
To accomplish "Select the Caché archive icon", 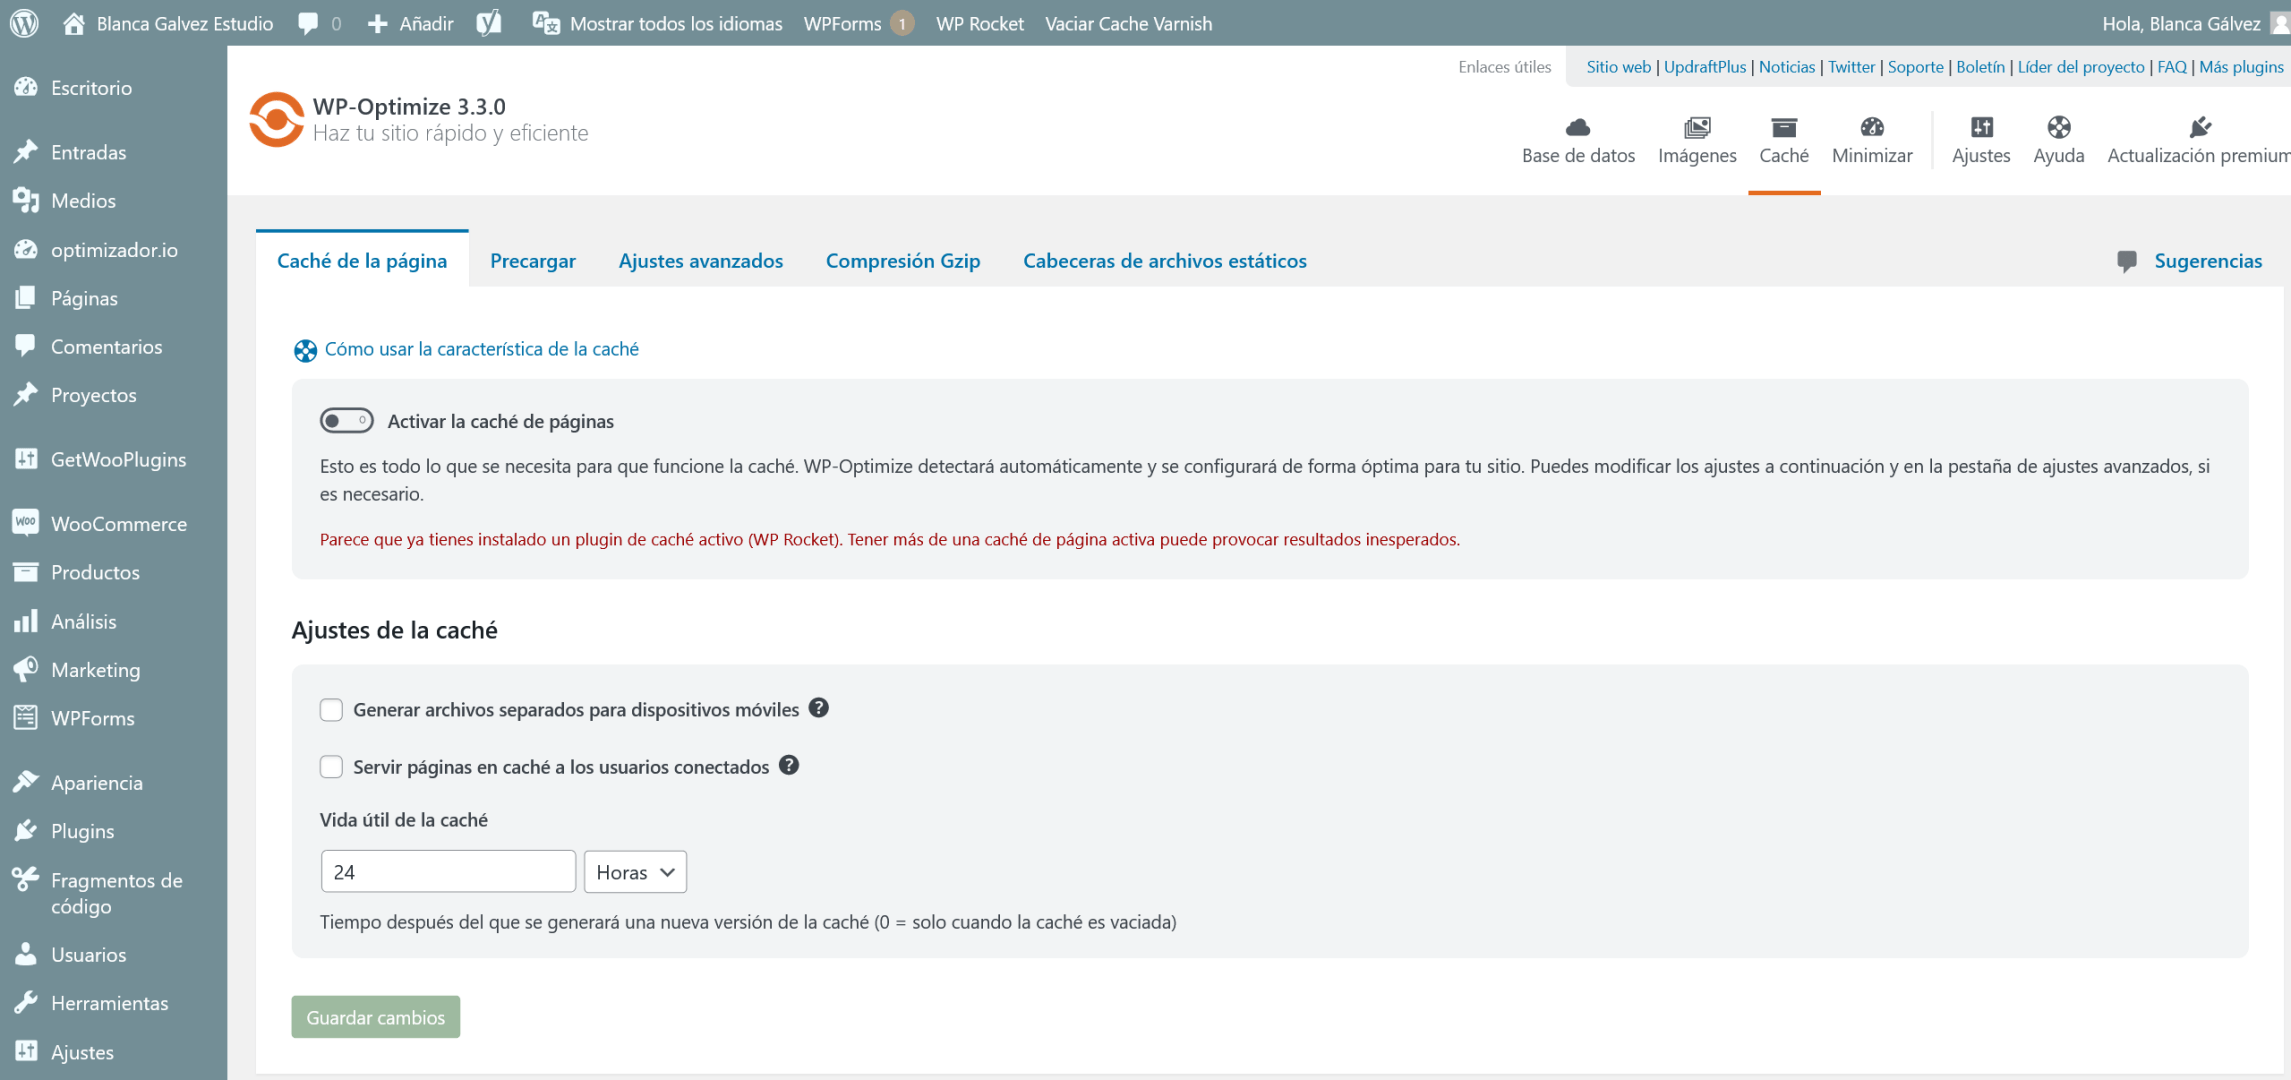I will [1784, 127].
